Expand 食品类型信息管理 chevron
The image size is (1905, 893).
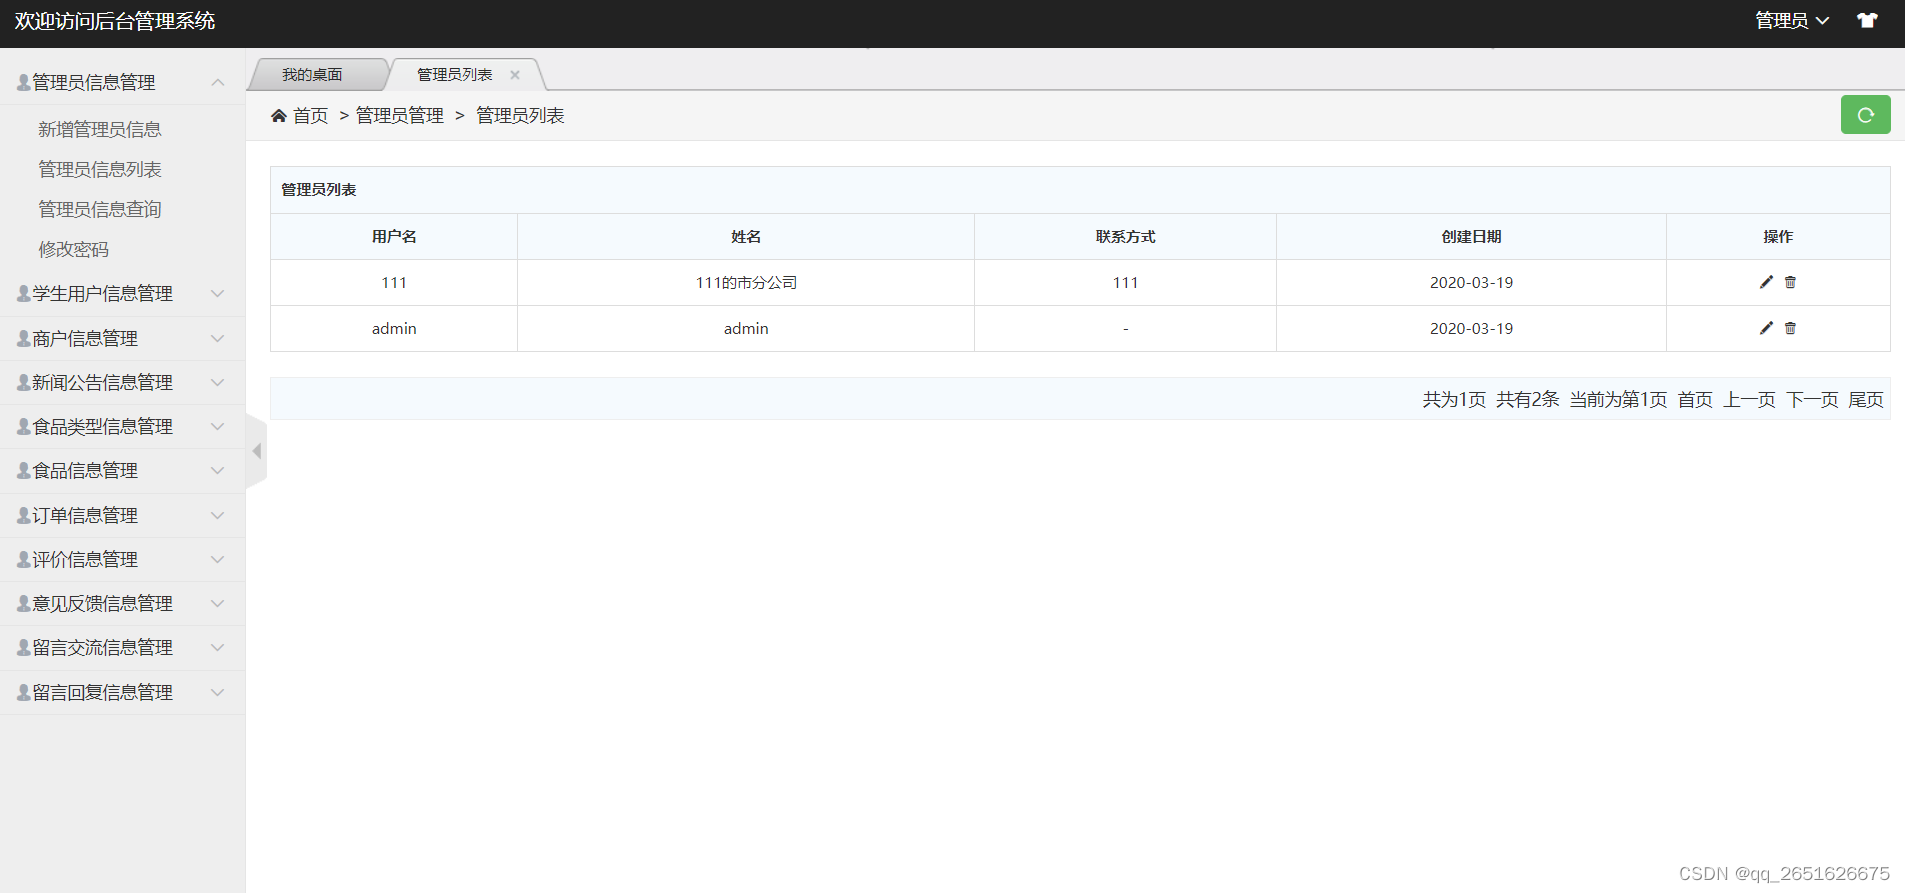coord(217,426)
